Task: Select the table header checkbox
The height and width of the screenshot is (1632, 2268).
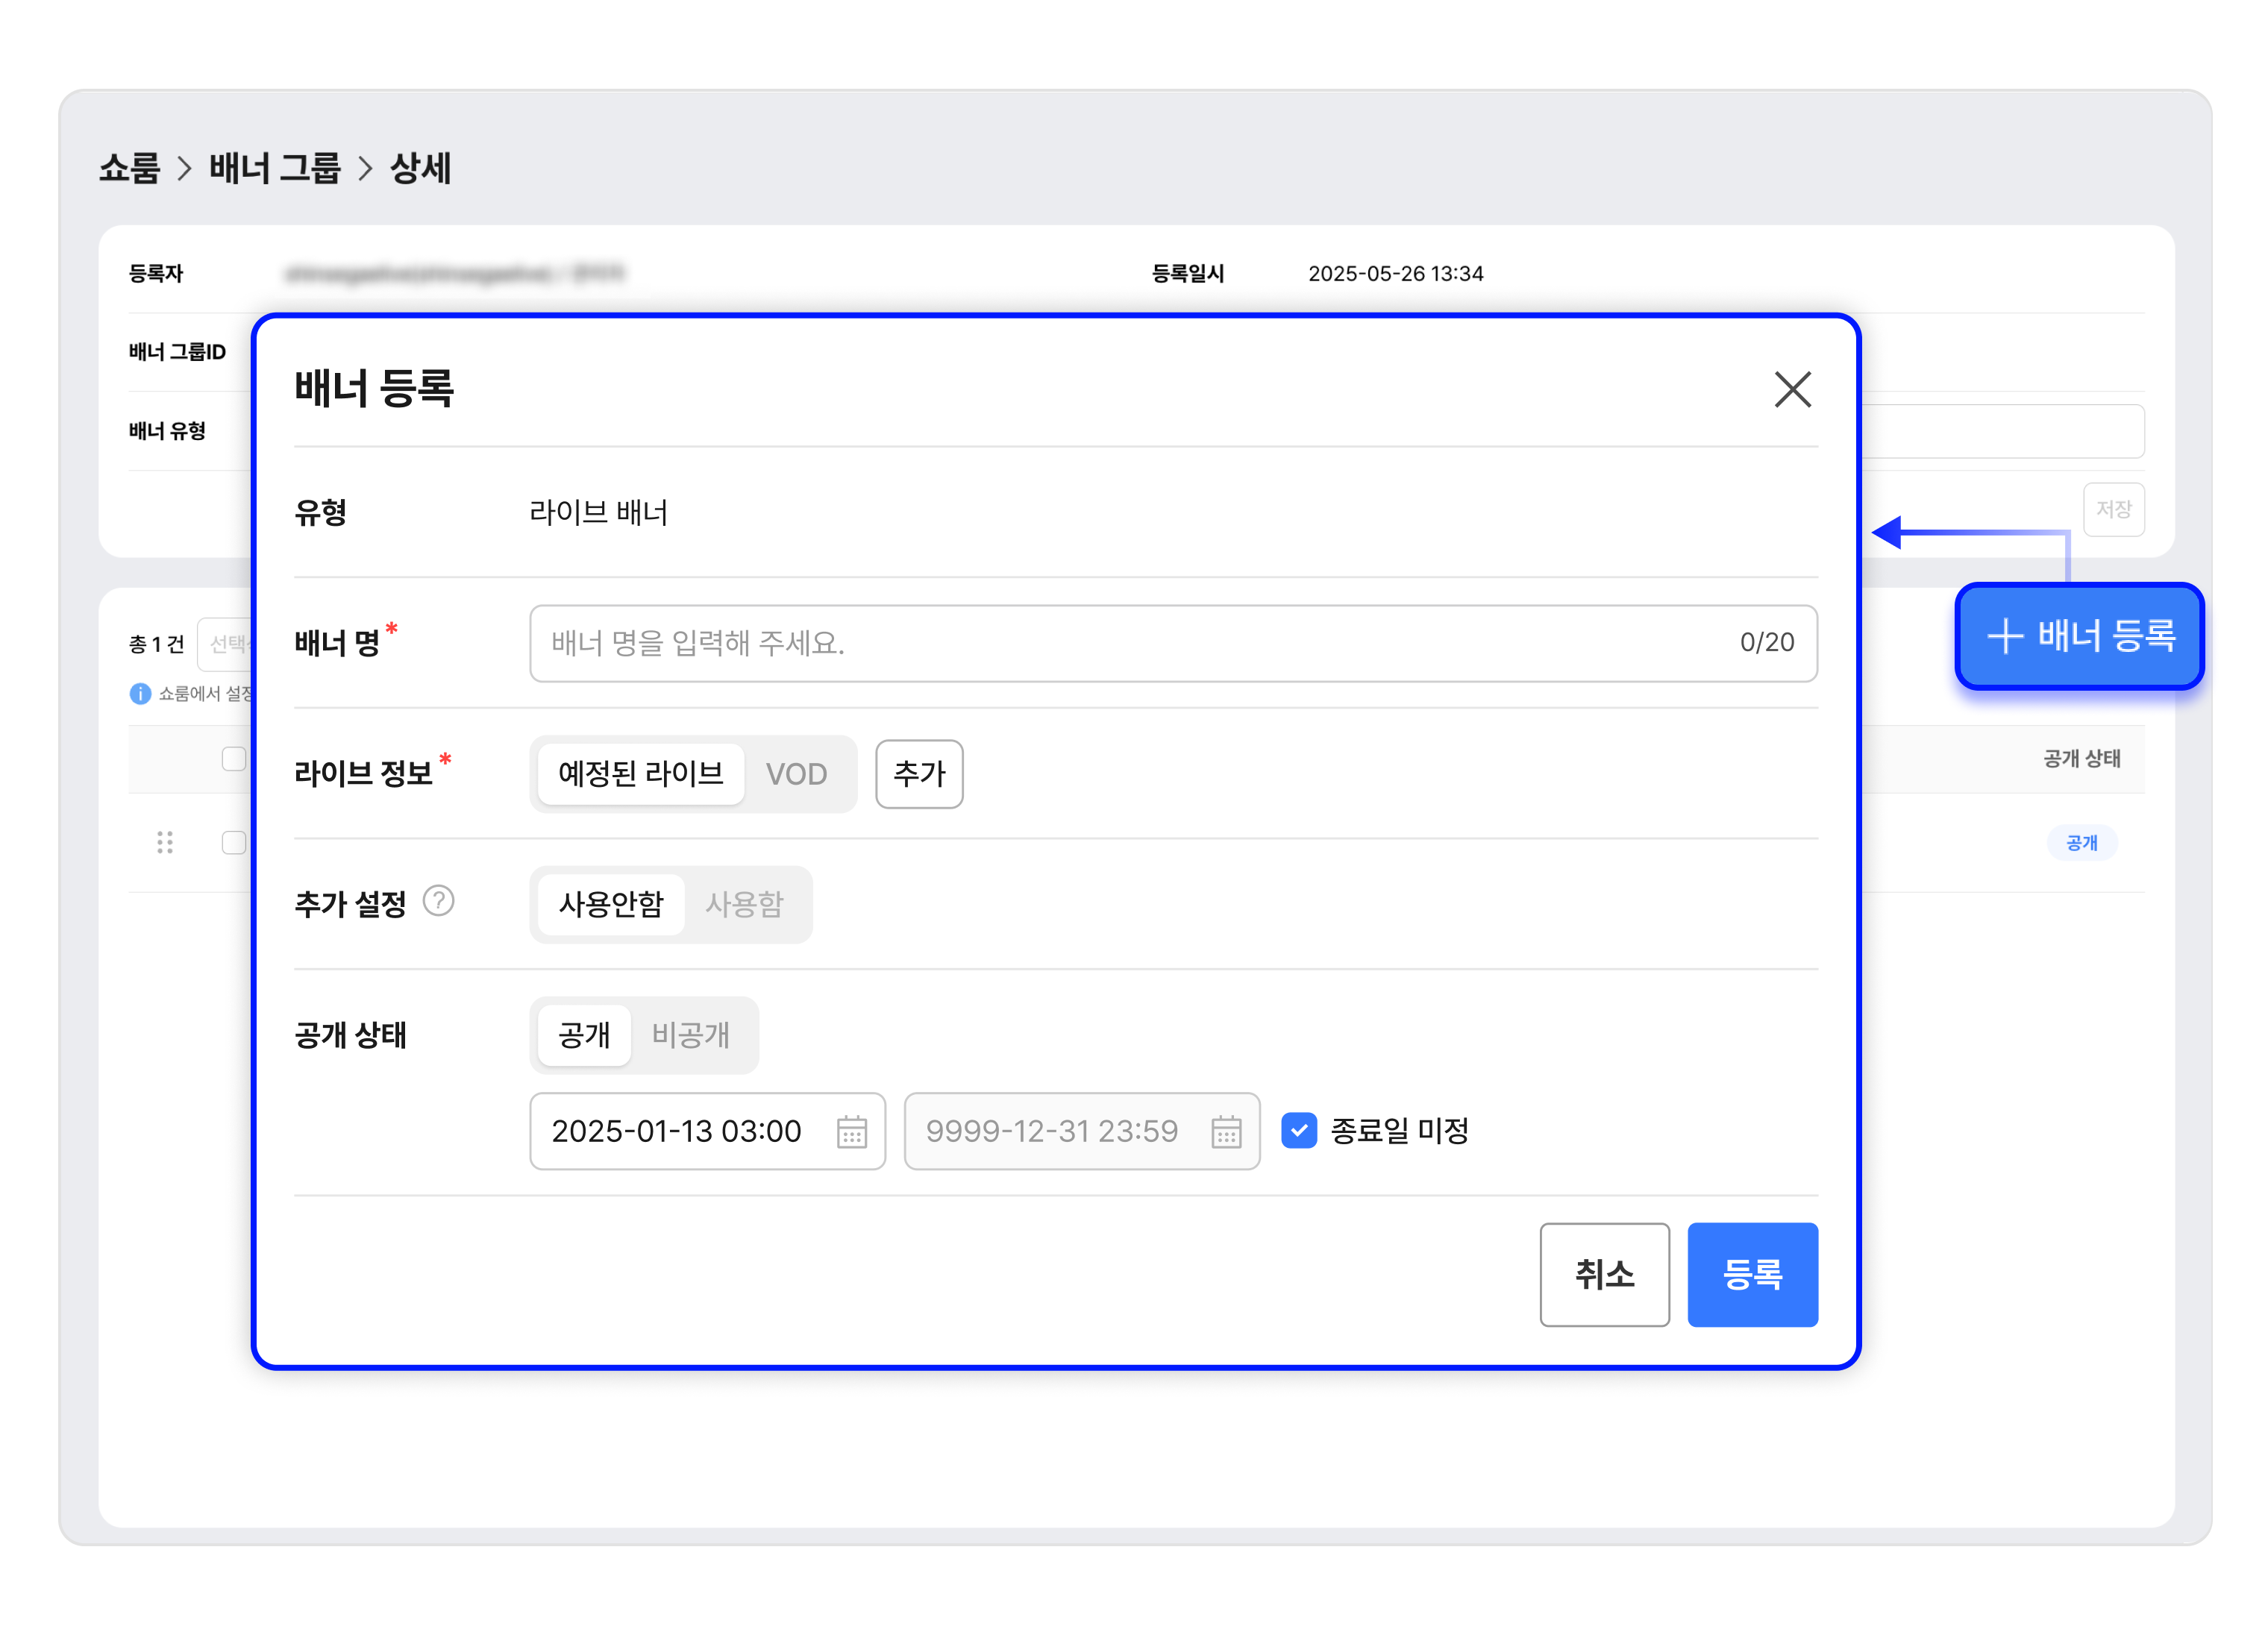Action: tap(234, 759)
